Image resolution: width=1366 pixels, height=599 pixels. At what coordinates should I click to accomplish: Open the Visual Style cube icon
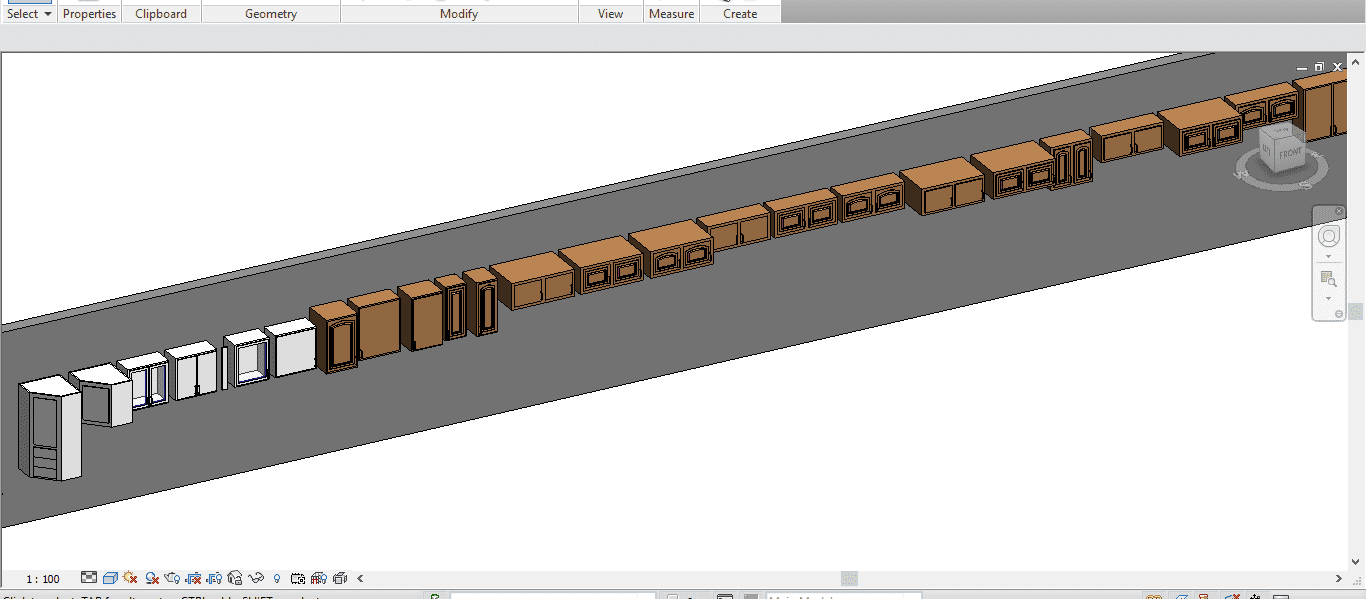[110, 578]
